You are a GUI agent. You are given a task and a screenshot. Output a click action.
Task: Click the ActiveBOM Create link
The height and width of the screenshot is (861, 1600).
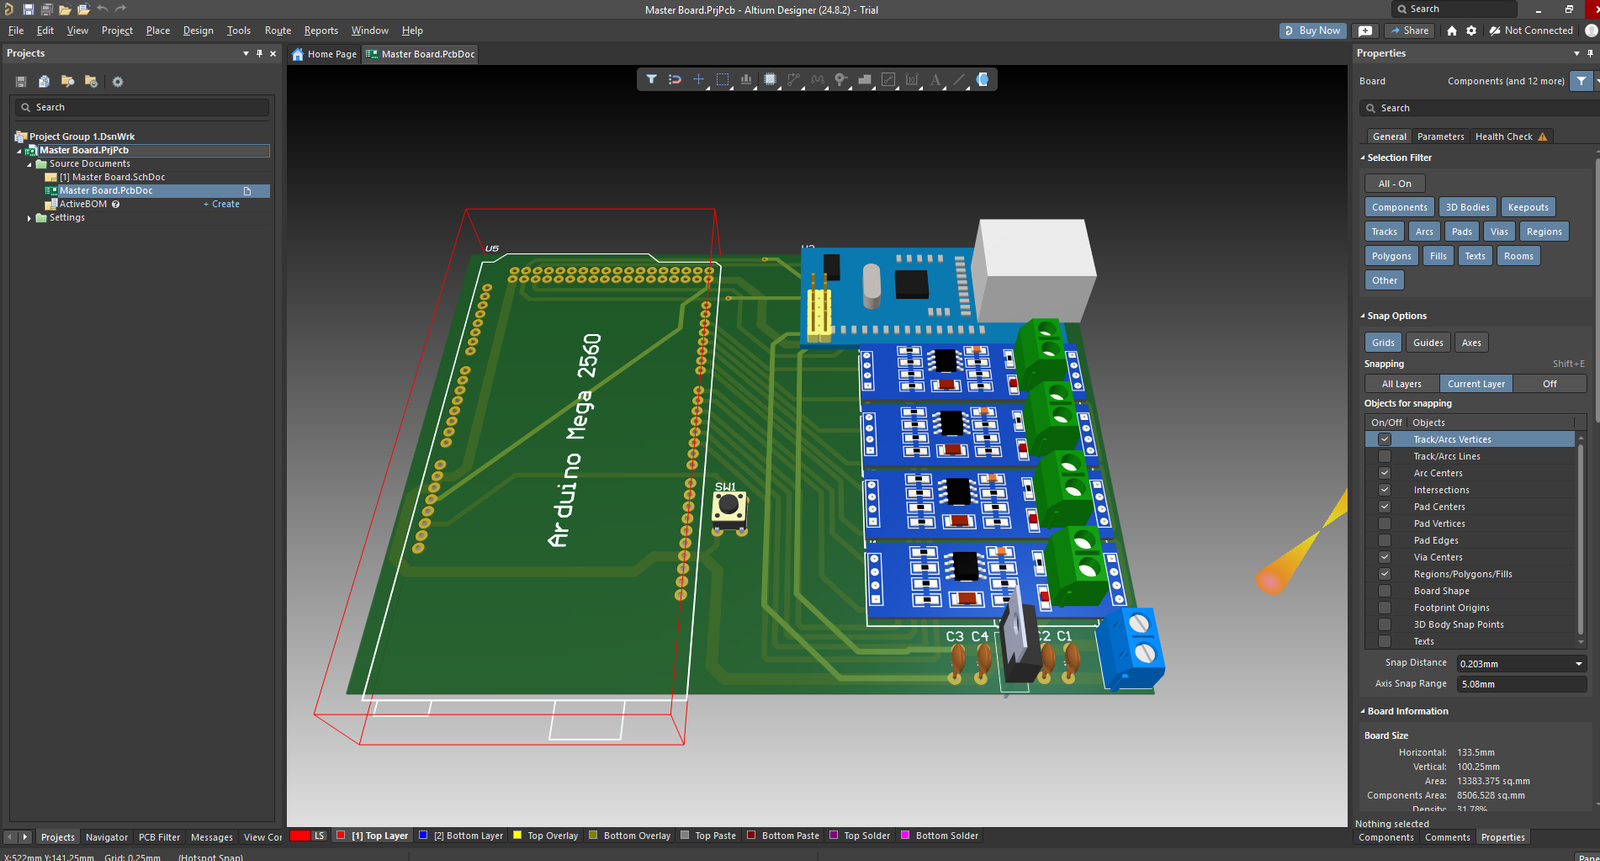[225, 204]
